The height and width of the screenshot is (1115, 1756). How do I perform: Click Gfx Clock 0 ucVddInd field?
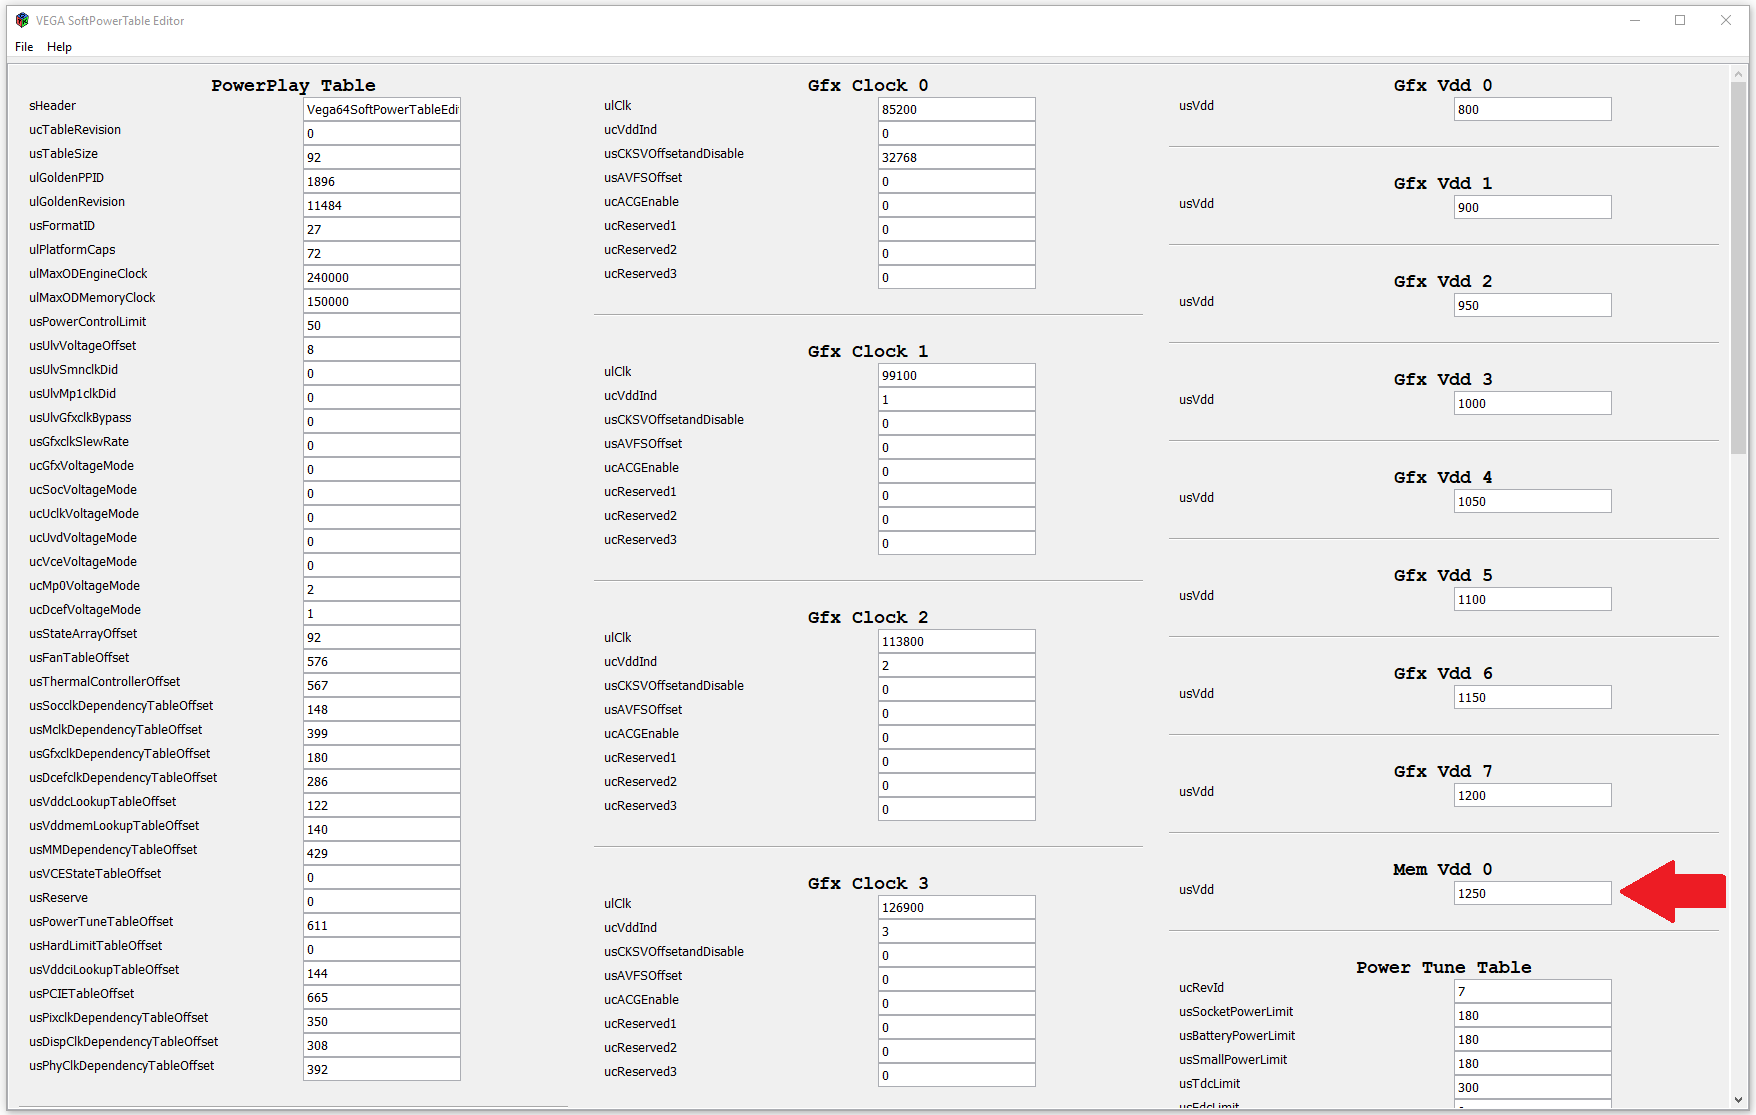(957, 133)
